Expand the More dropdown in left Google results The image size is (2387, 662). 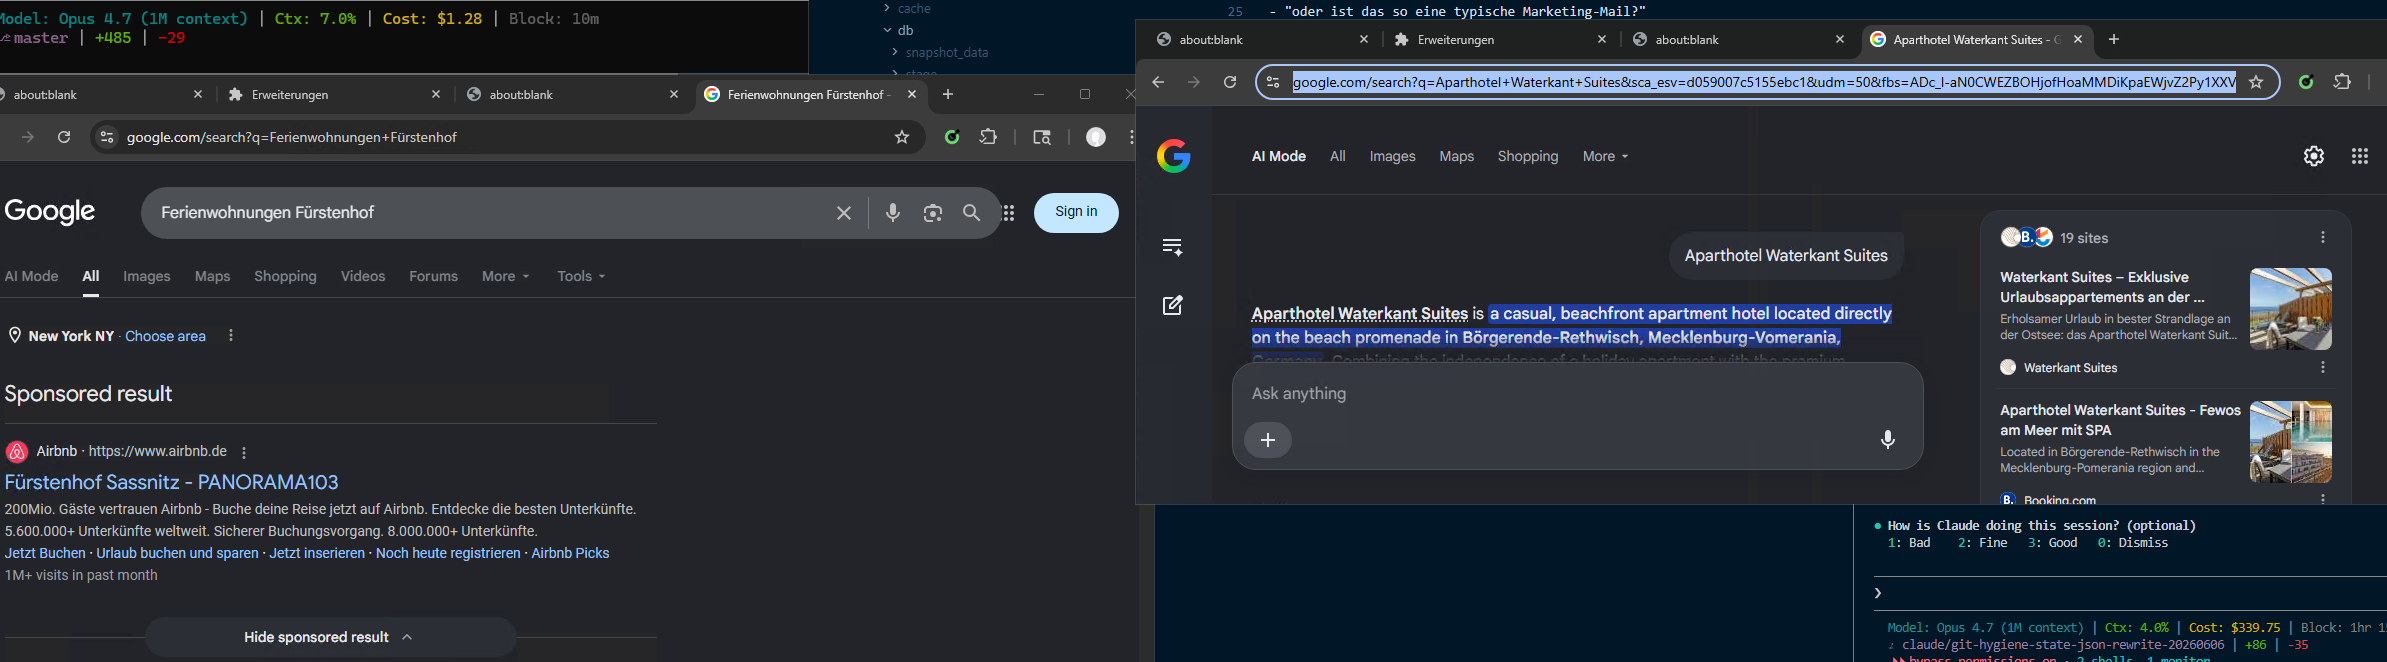click(x=505, y=276)
